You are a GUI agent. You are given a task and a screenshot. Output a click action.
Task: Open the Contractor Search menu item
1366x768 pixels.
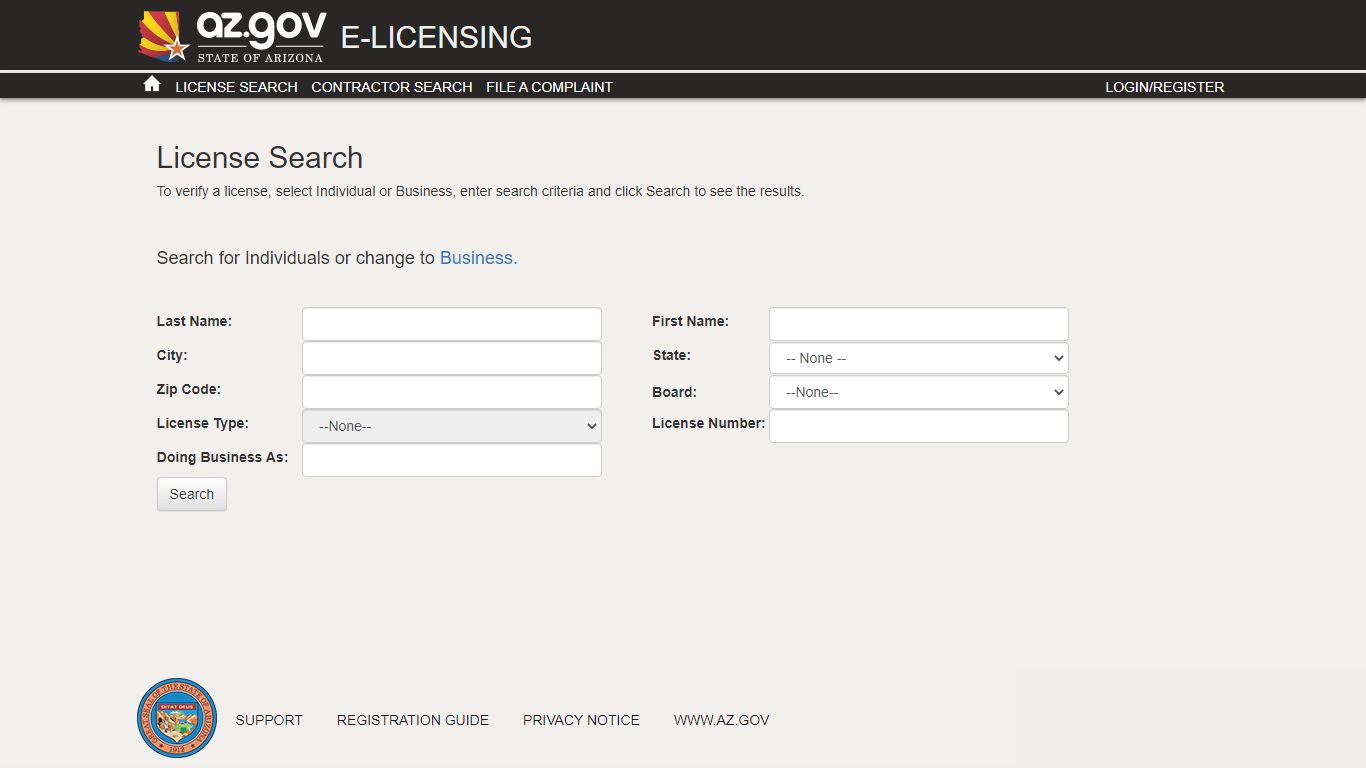(x=392, y=87)
